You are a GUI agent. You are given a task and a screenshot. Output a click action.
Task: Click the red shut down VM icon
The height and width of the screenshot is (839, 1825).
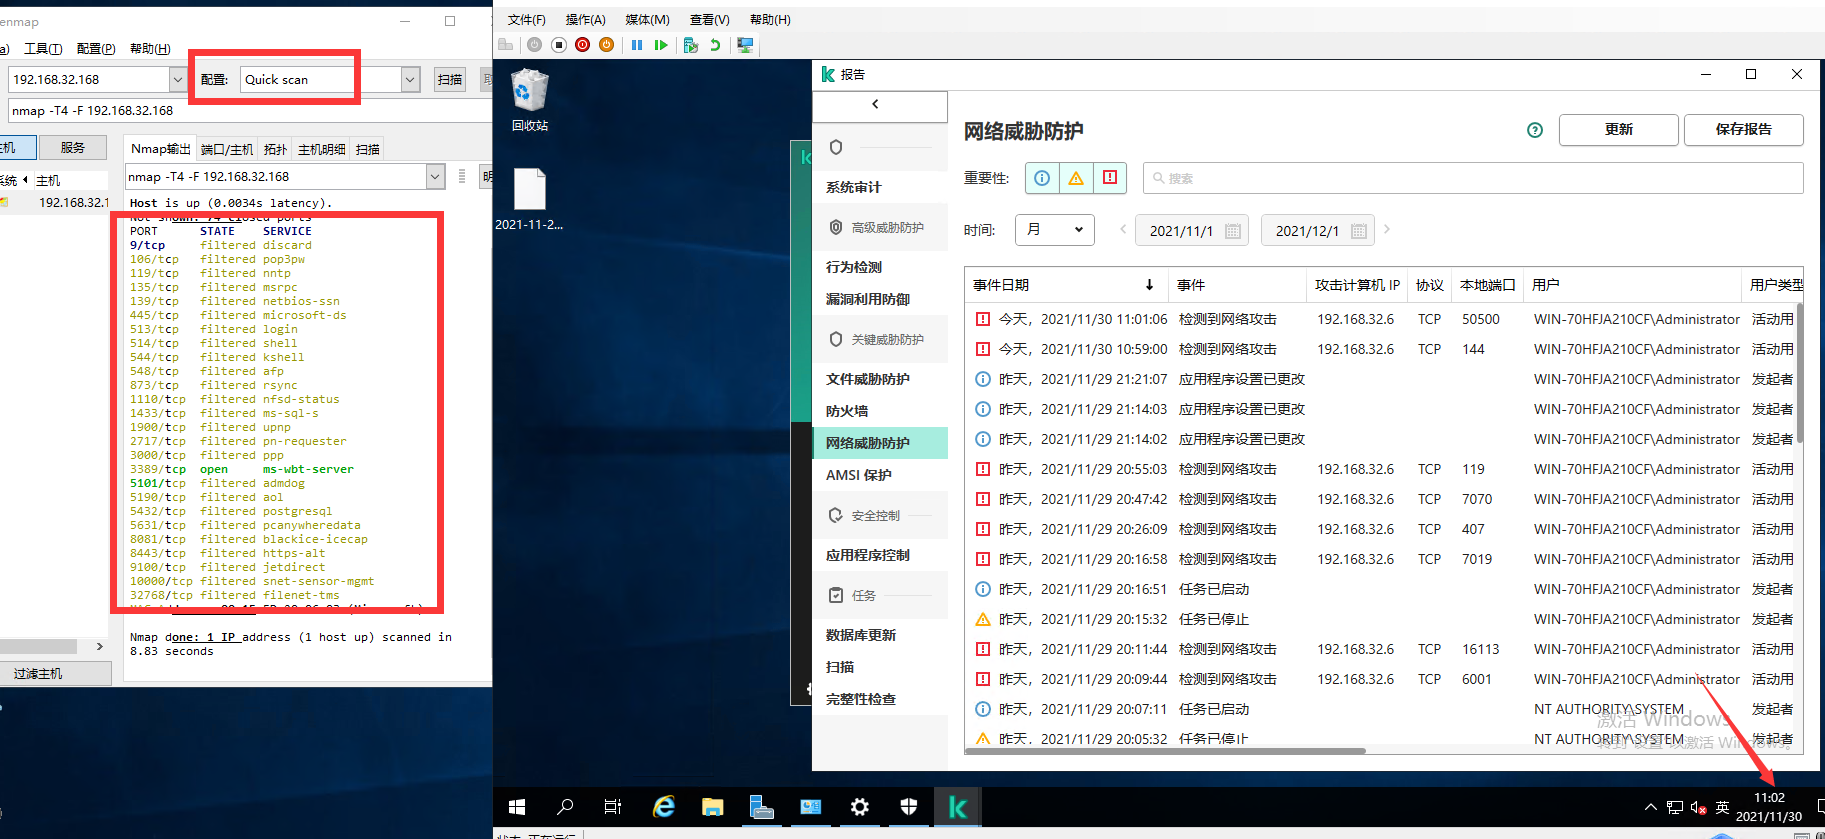click(583, 45)
